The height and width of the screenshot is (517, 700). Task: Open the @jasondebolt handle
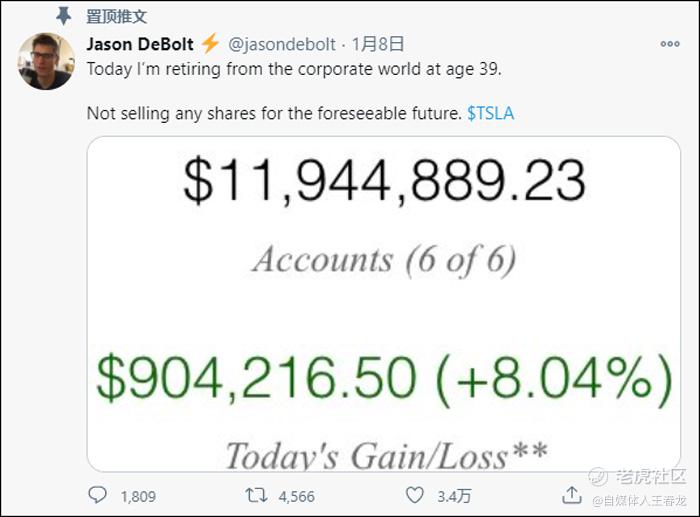coord(282,44)
